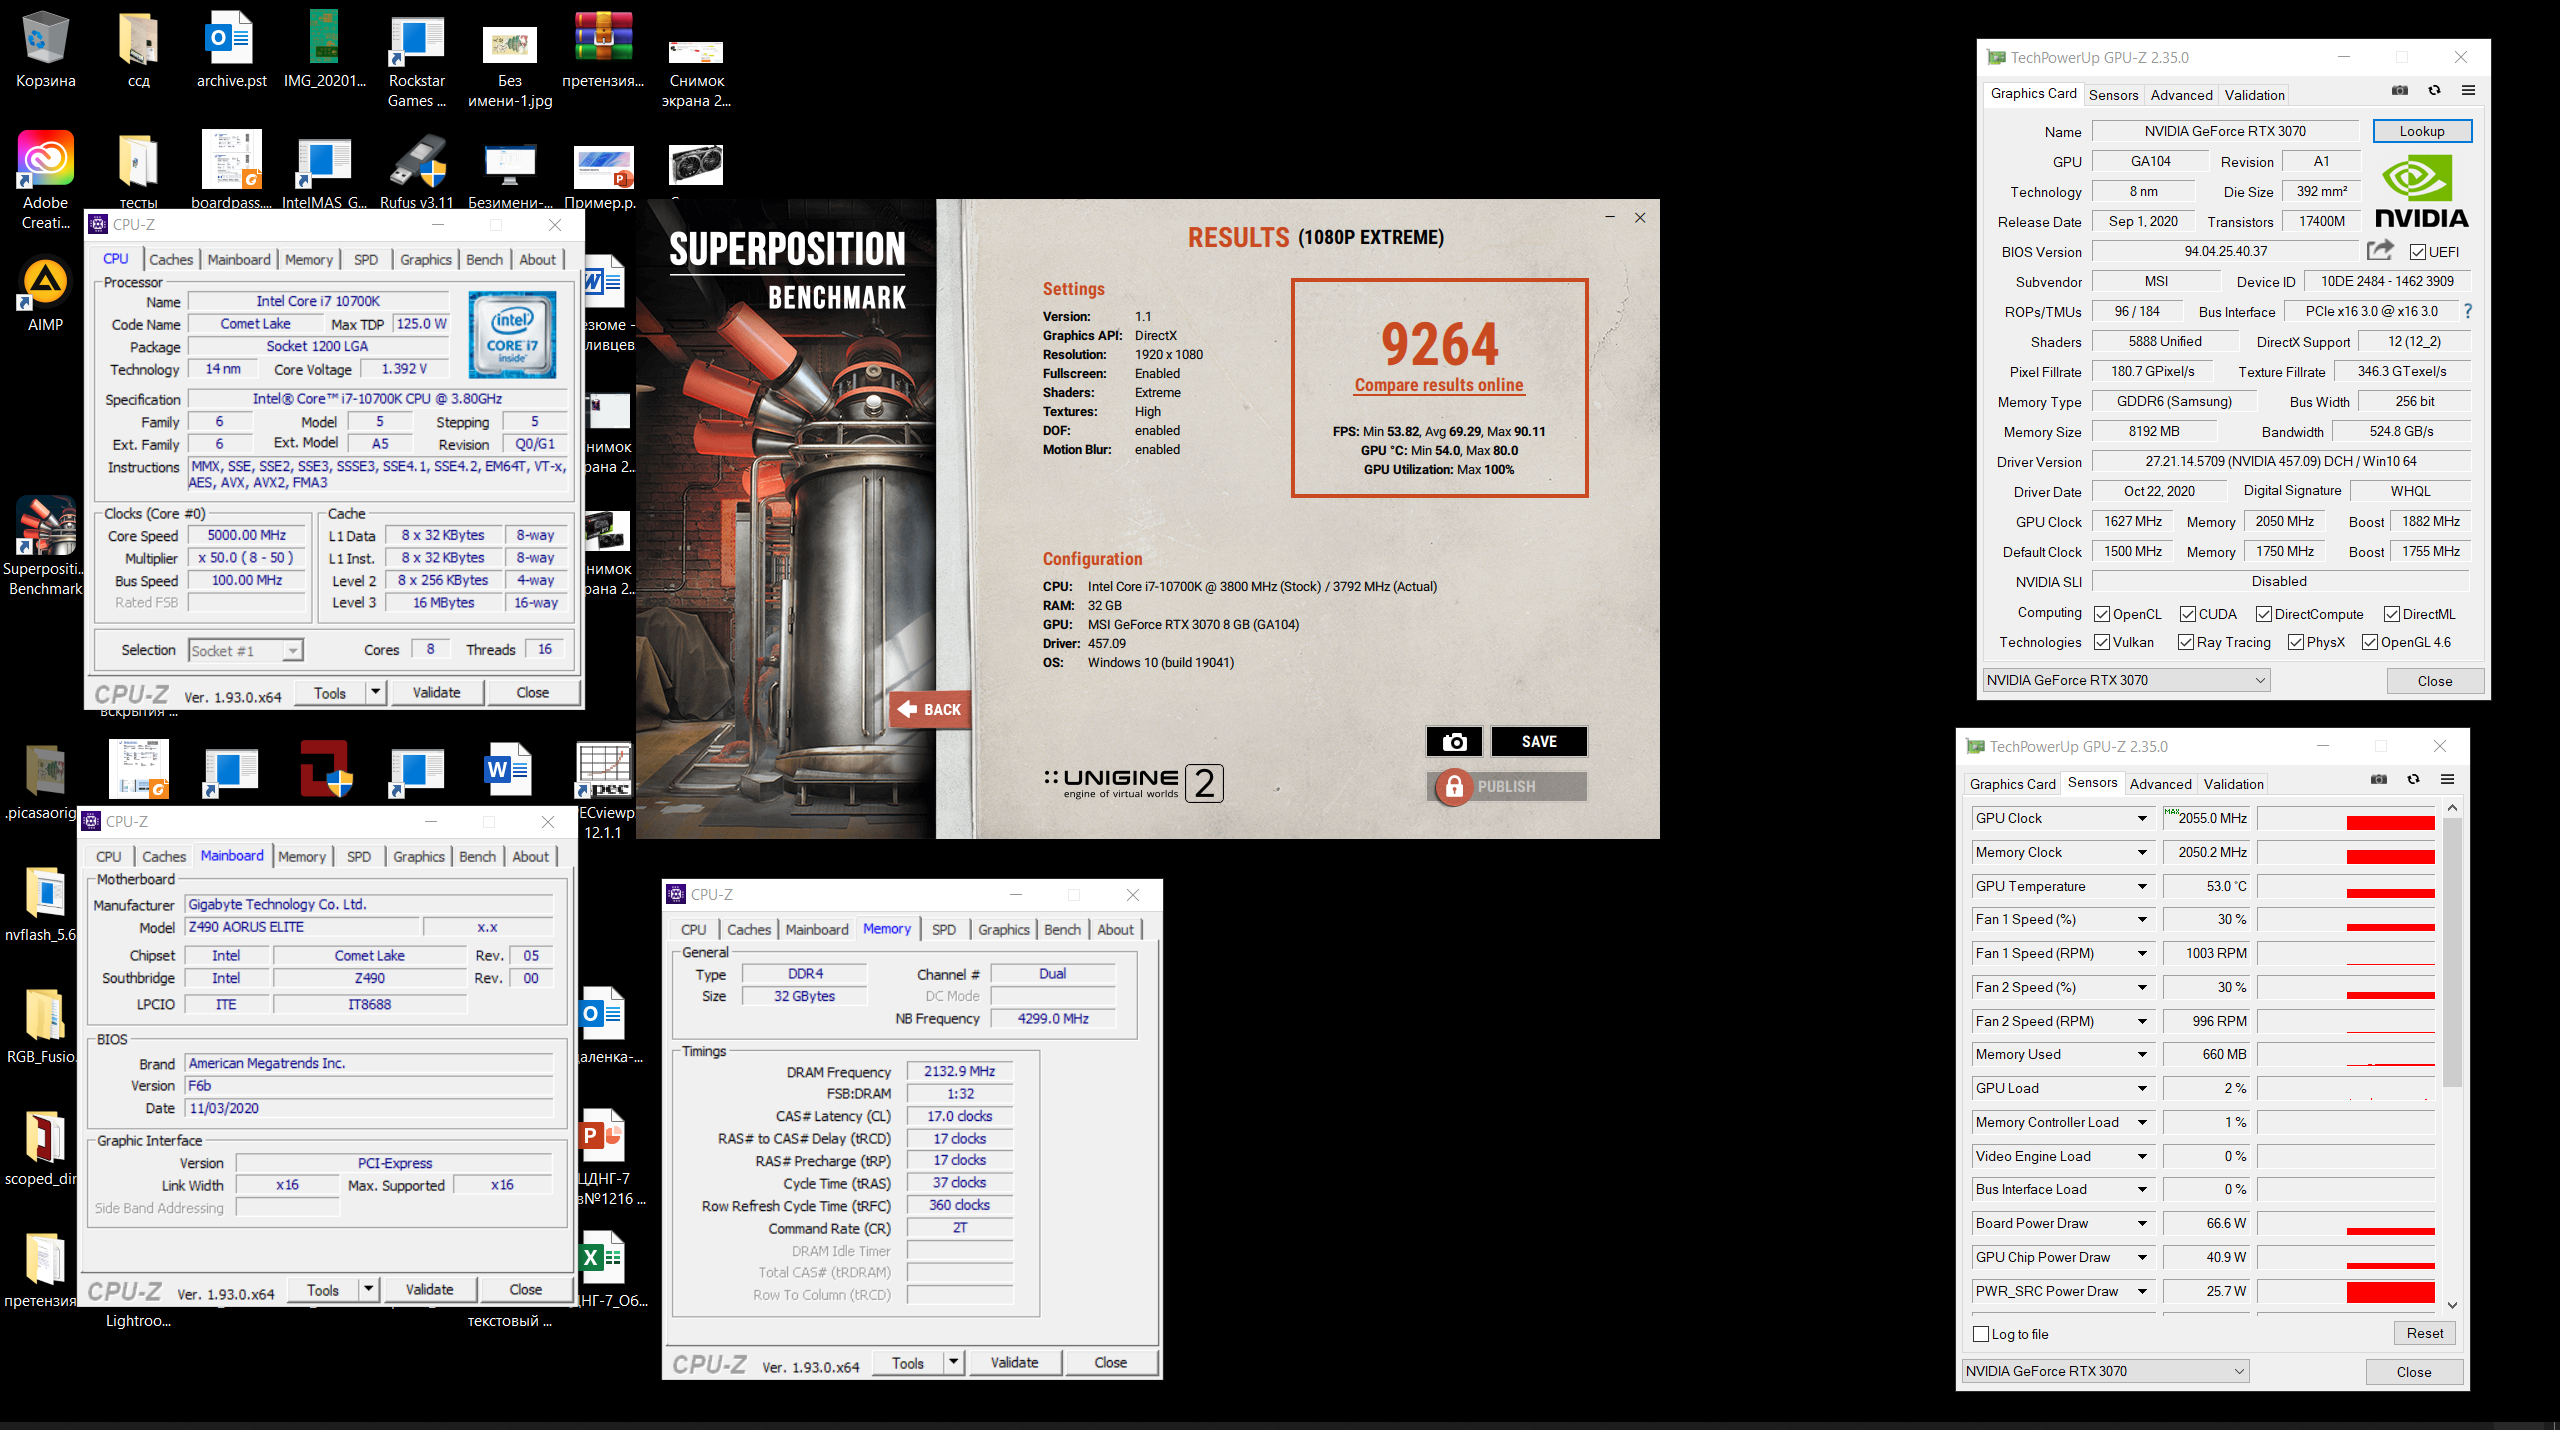Expand the Memory Clock sensor dropdown

2142,852
